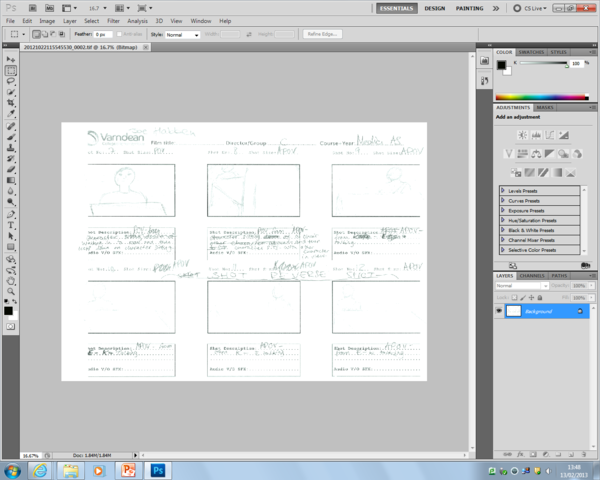Open the History panel icon in dock

[x=484, y=81]
